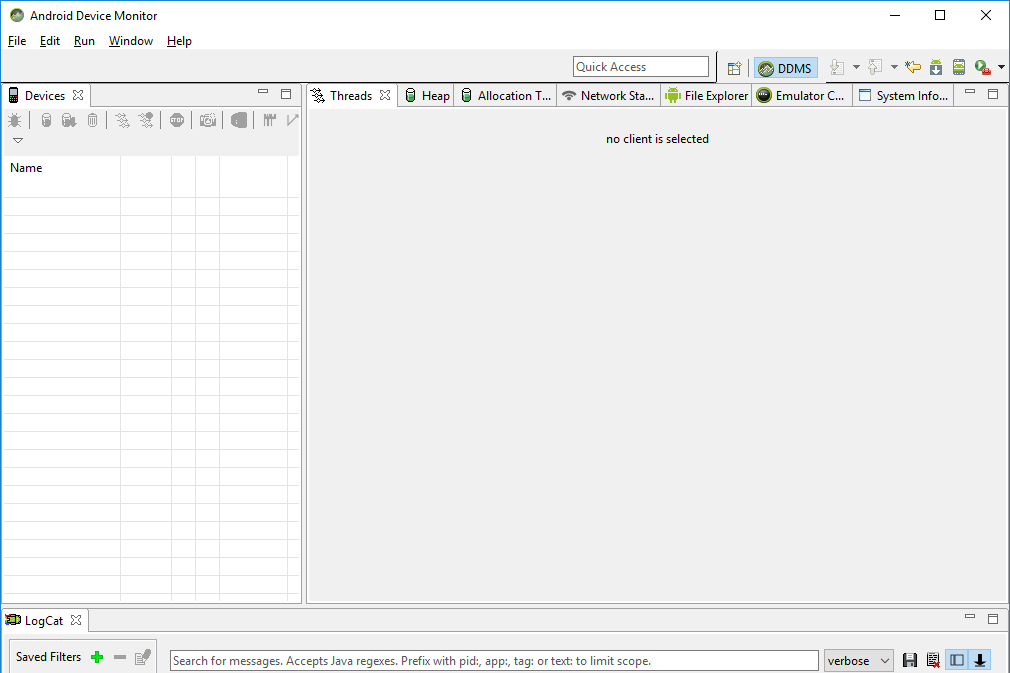The image size is (1010, 673).
Task: Switch to the DDMS perspective
Action: tap(785, 68)
